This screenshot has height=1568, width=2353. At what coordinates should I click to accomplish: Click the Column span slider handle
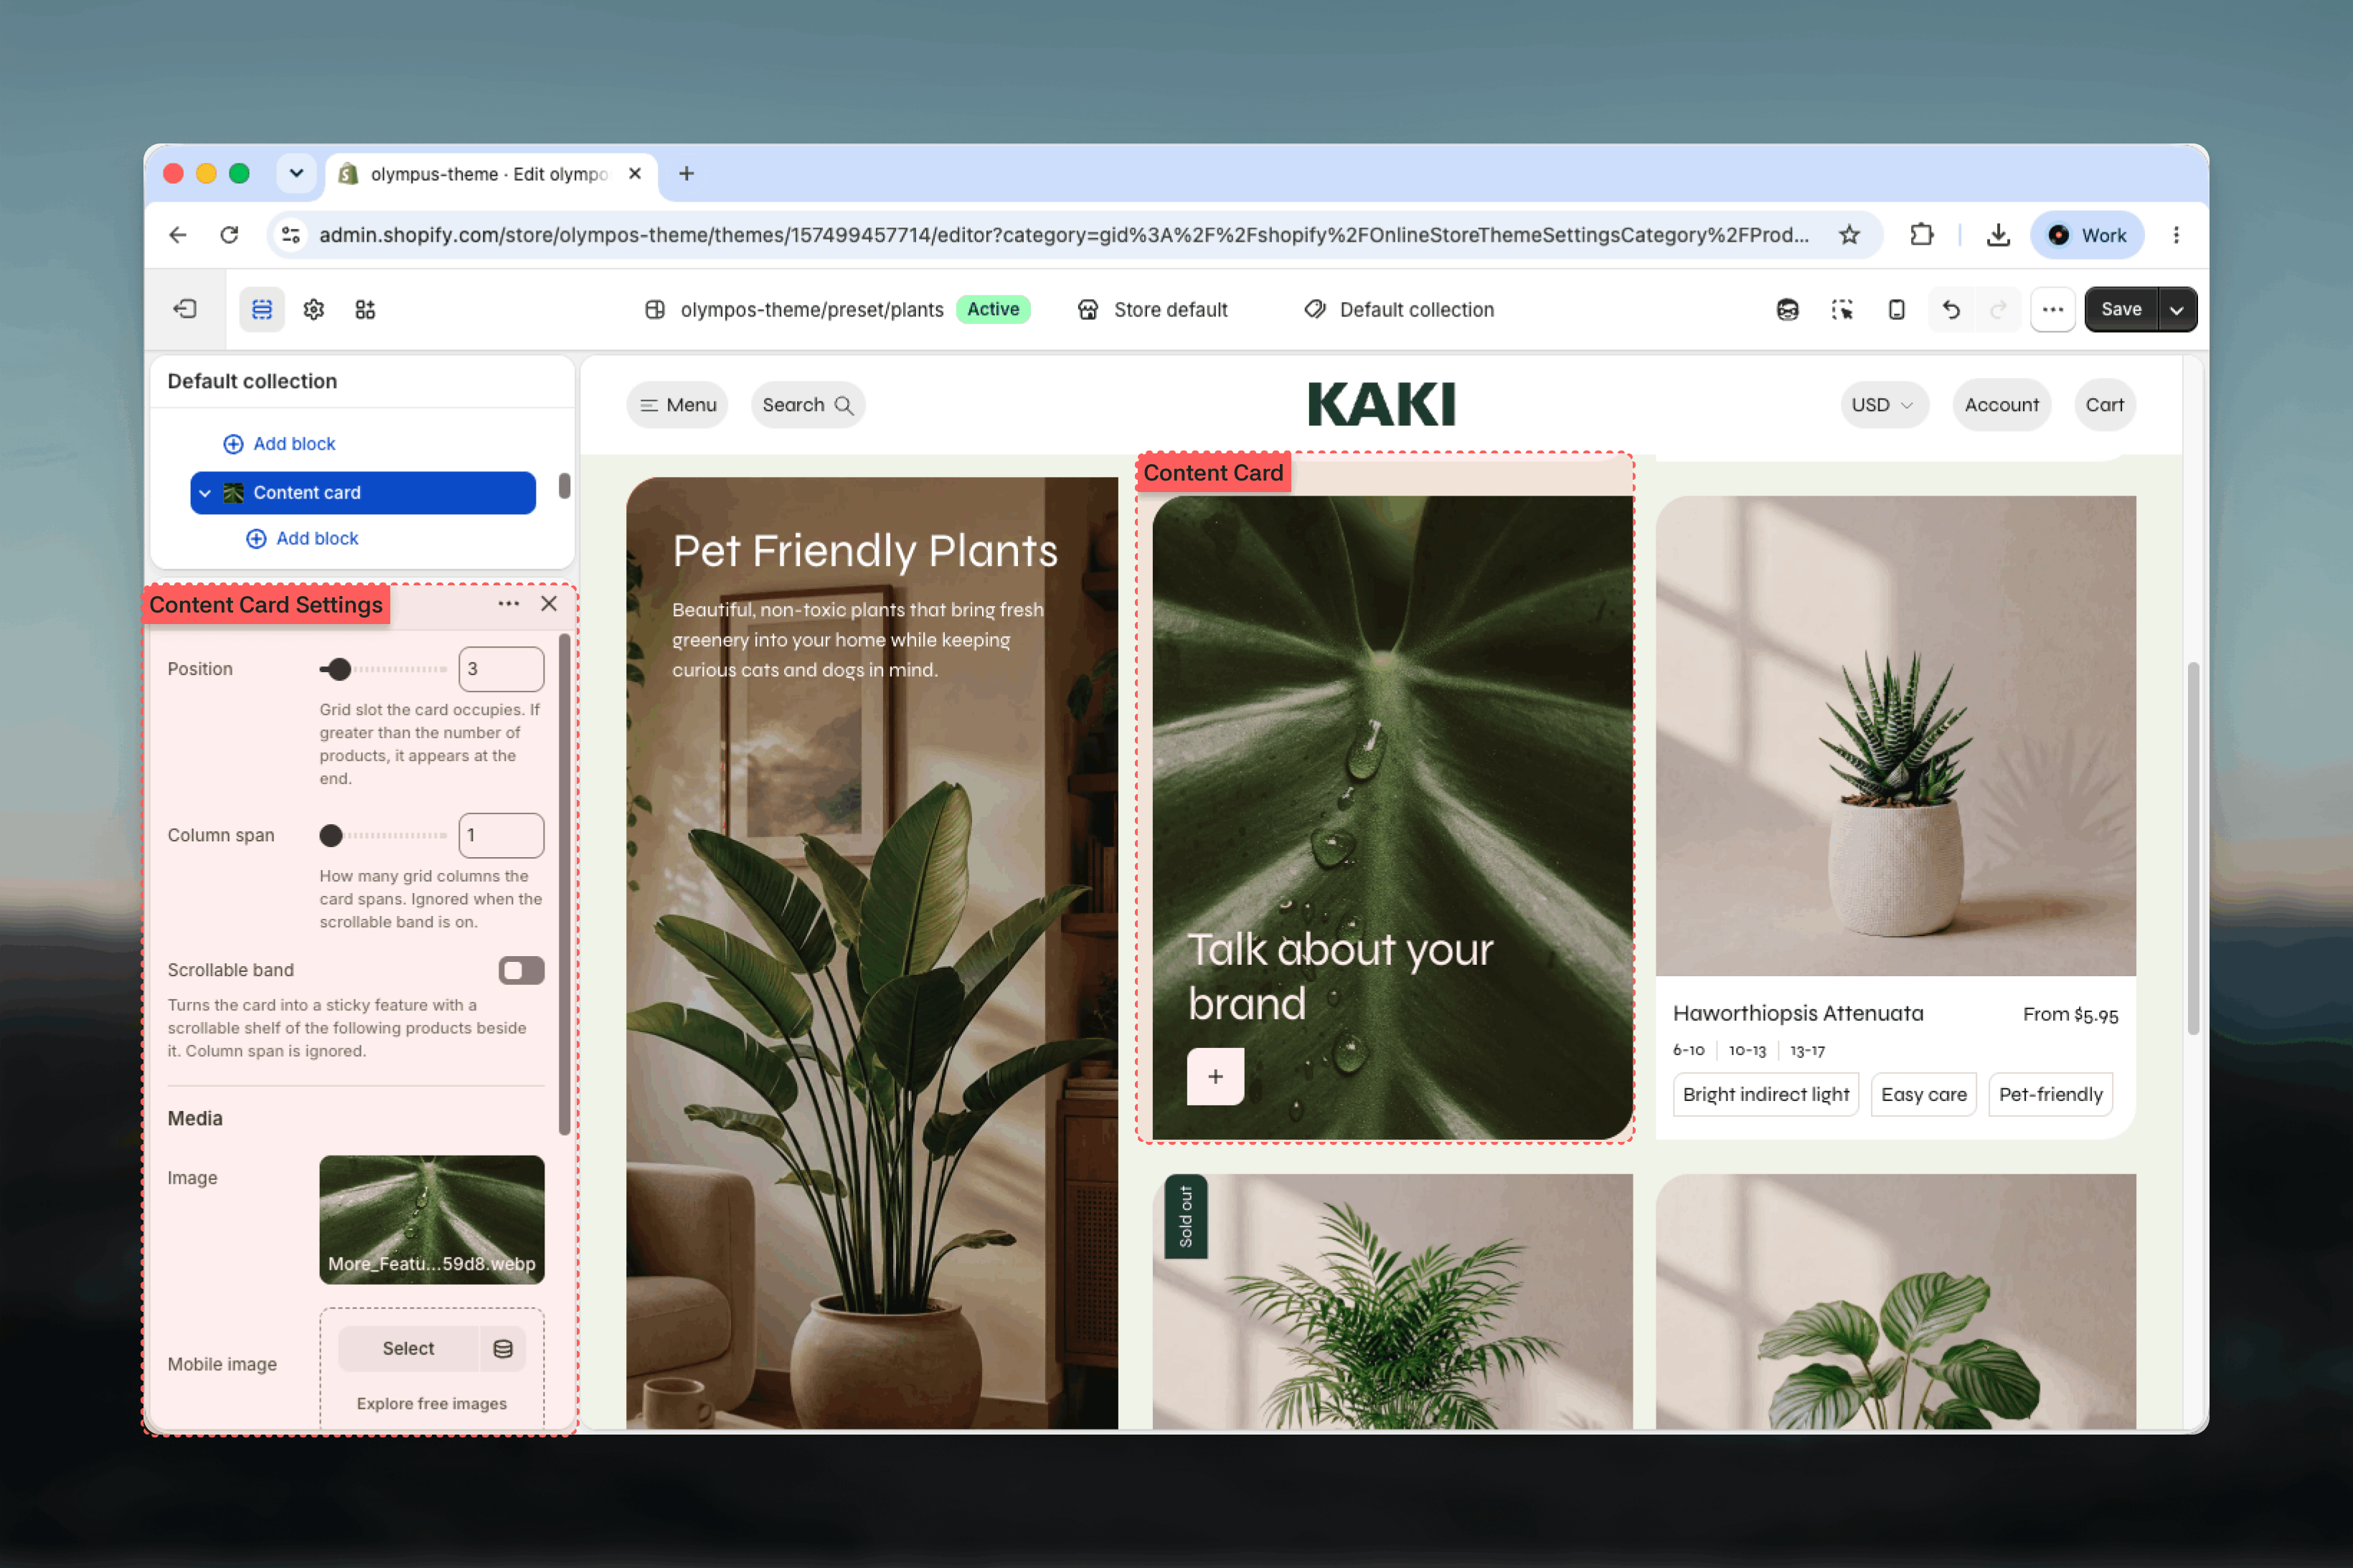(331, 836)
